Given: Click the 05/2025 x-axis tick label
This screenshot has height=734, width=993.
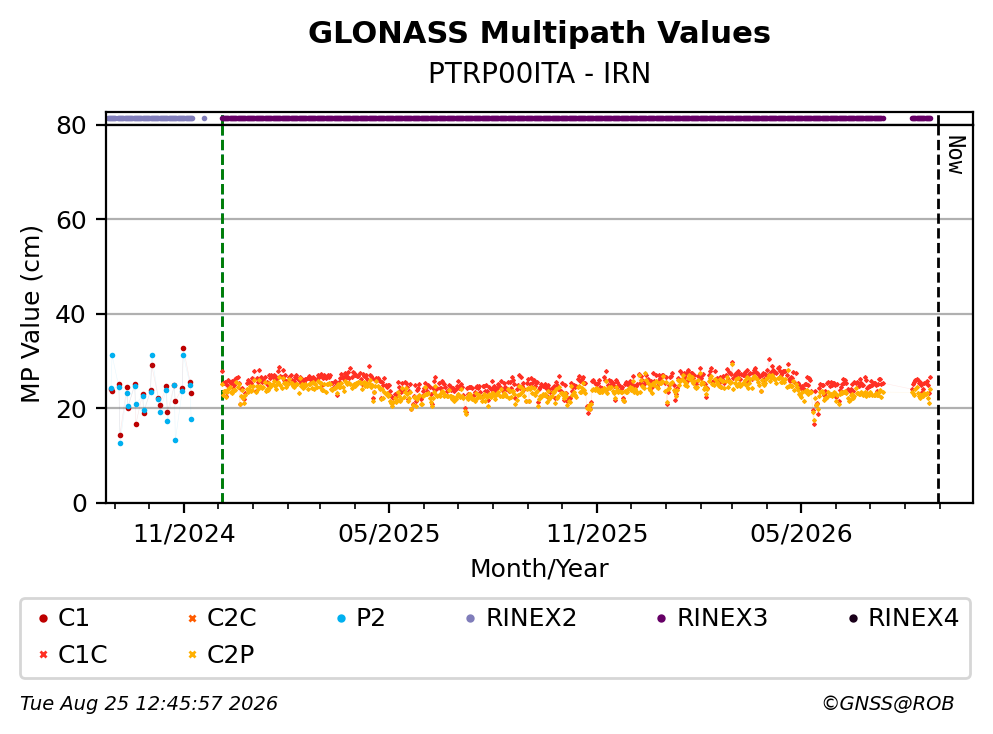Looking at the screenshot, I should pyautogui.click(x=389, y=534).
